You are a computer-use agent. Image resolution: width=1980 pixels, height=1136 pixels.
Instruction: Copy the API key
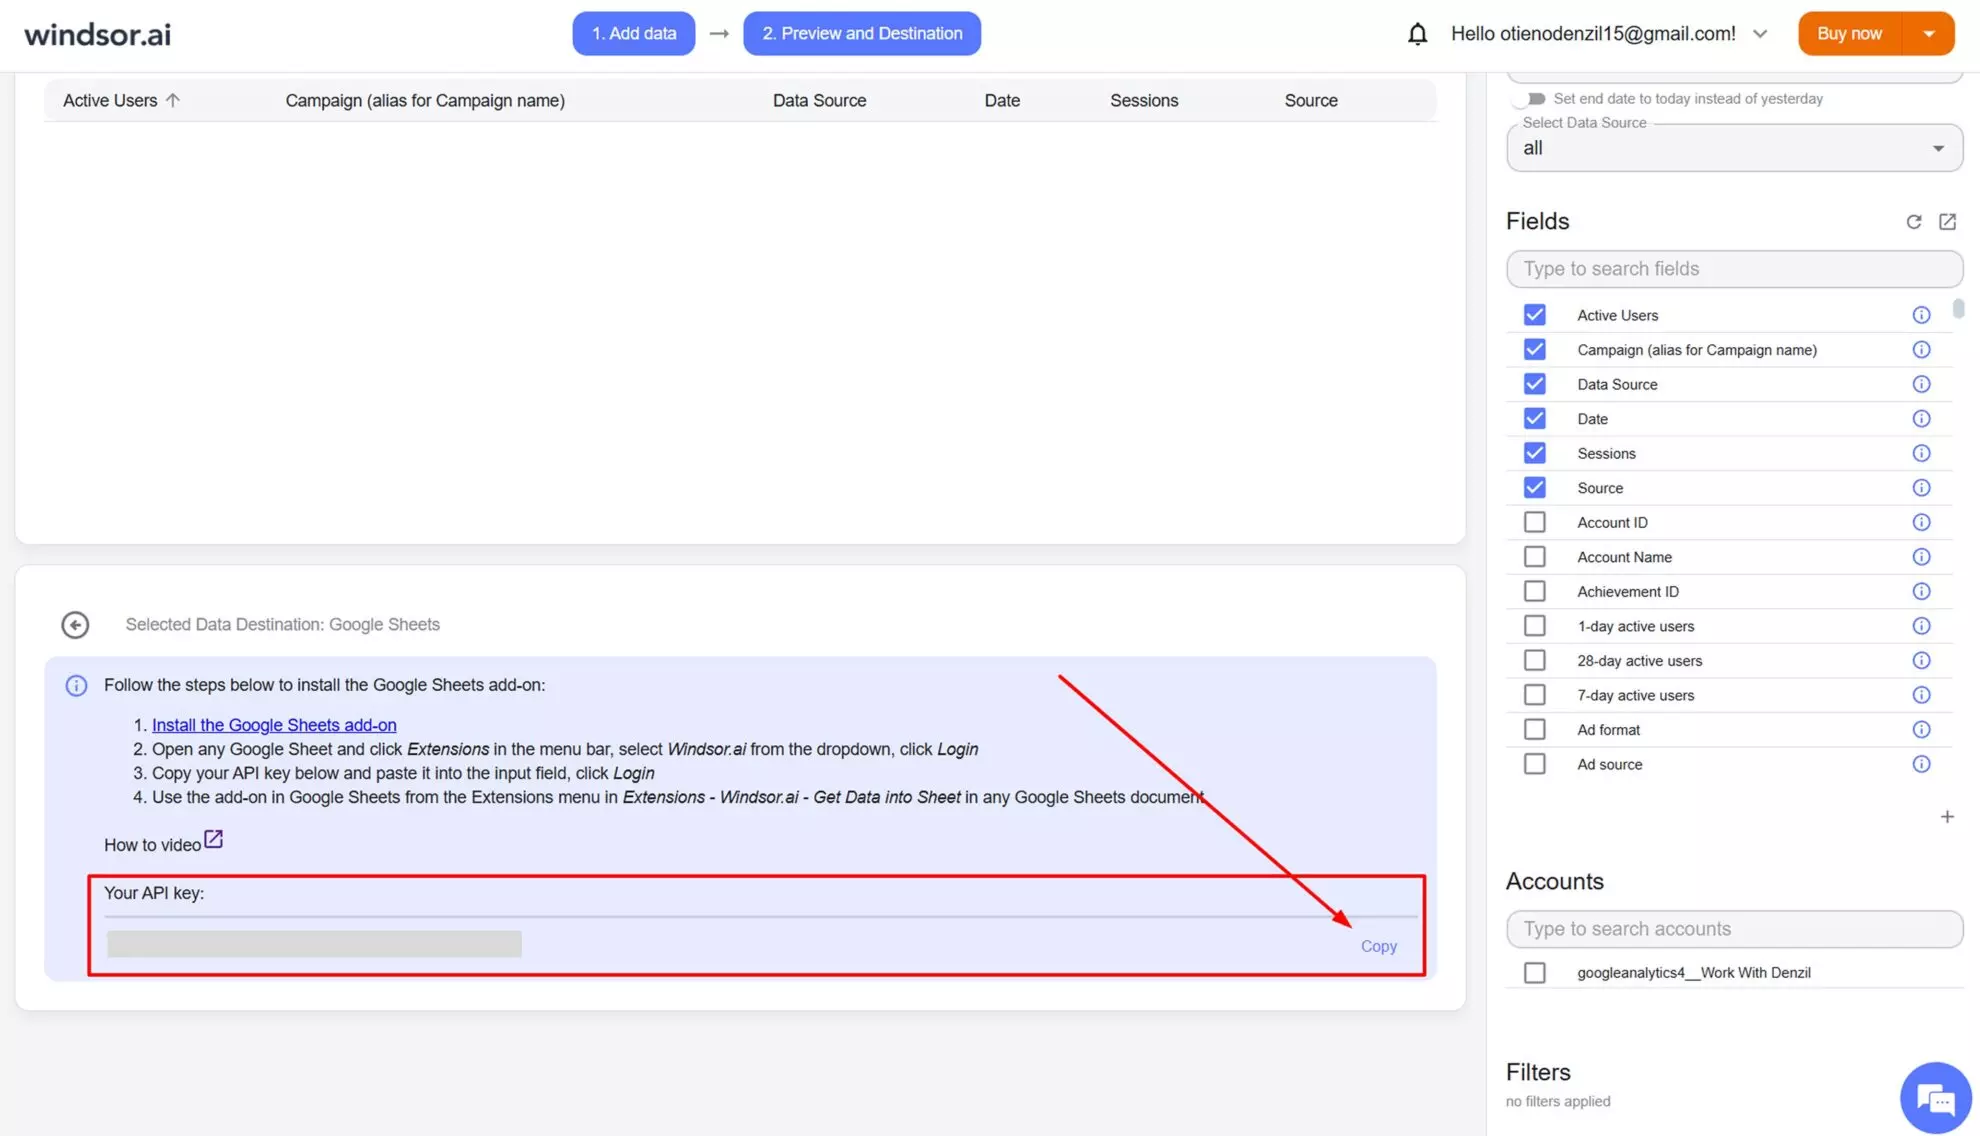click(1378, 946)
